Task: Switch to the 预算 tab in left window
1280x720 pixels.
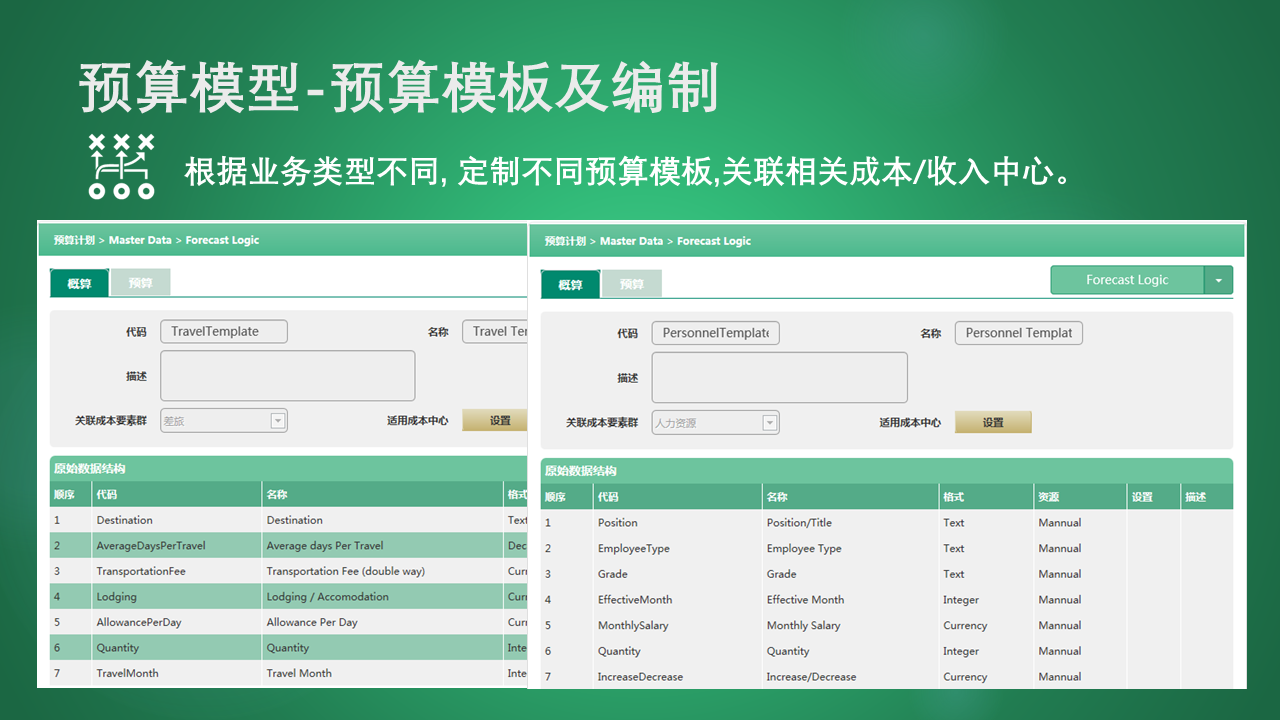Action: point(140,283)
